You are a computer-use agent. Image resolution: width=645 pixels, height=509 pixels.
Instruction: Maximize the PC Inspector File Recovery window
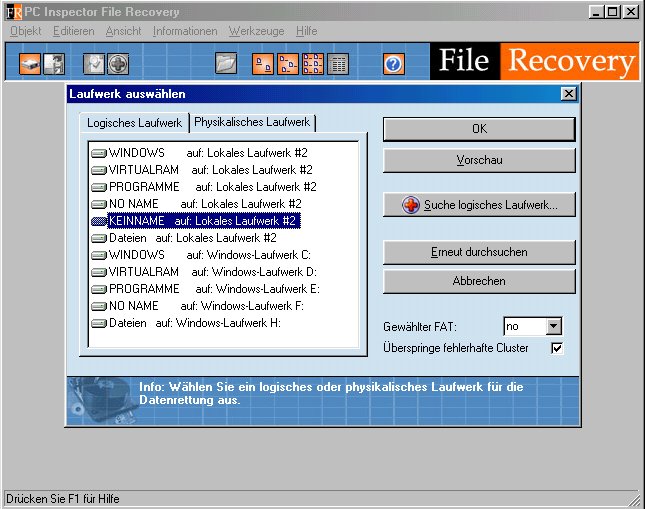coord(613,12)
